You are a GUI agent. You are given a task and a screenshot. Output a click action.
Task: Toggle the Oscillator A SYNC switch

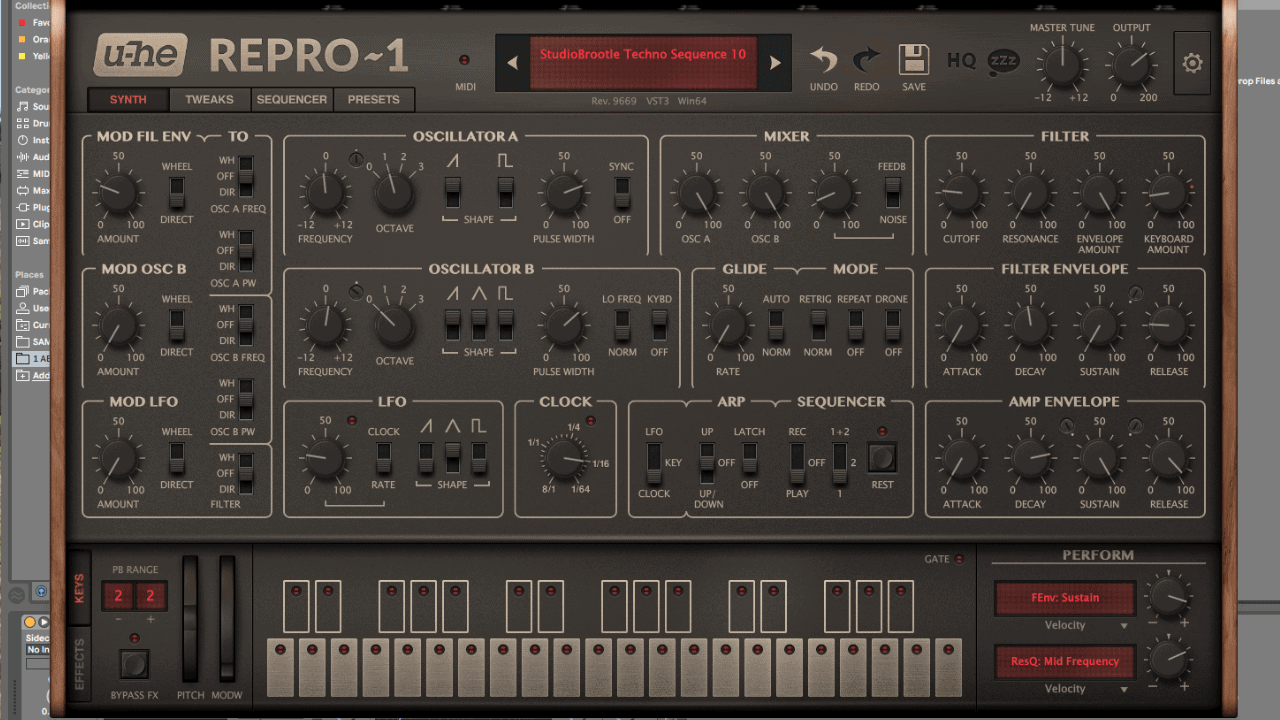click(x=621, y=192)
